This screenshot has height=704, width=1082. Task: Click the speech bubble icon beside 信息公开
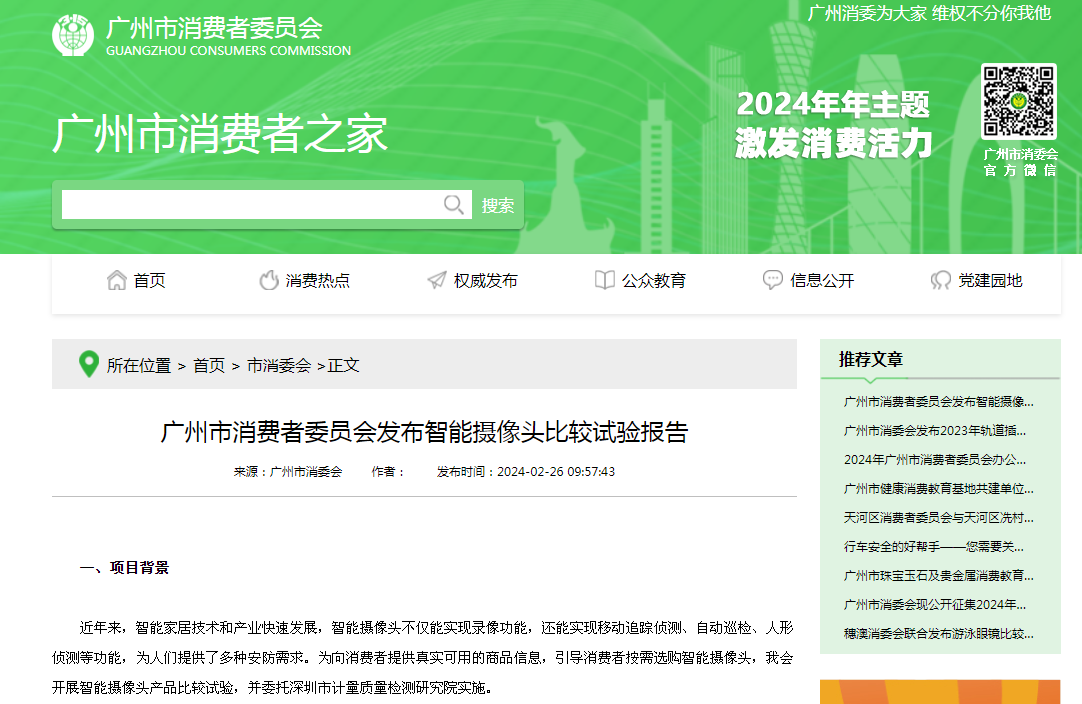pyautogui.click(x=773, y=281)
